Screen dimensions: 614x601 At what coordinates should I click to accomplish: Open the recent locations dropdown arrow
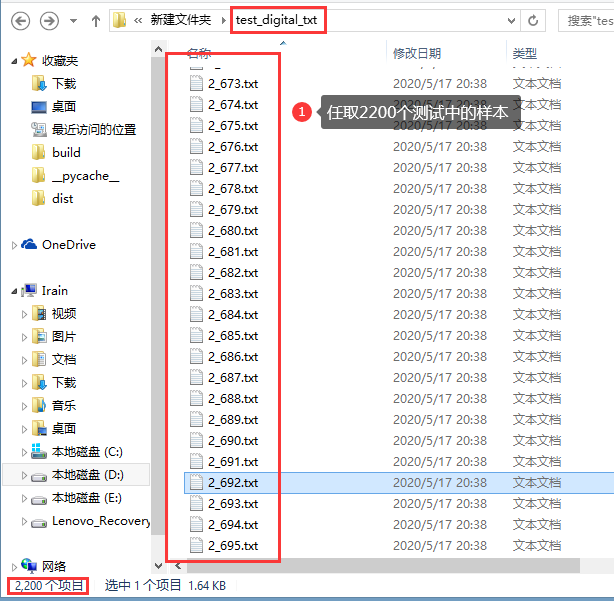click(x=73, y=21)
